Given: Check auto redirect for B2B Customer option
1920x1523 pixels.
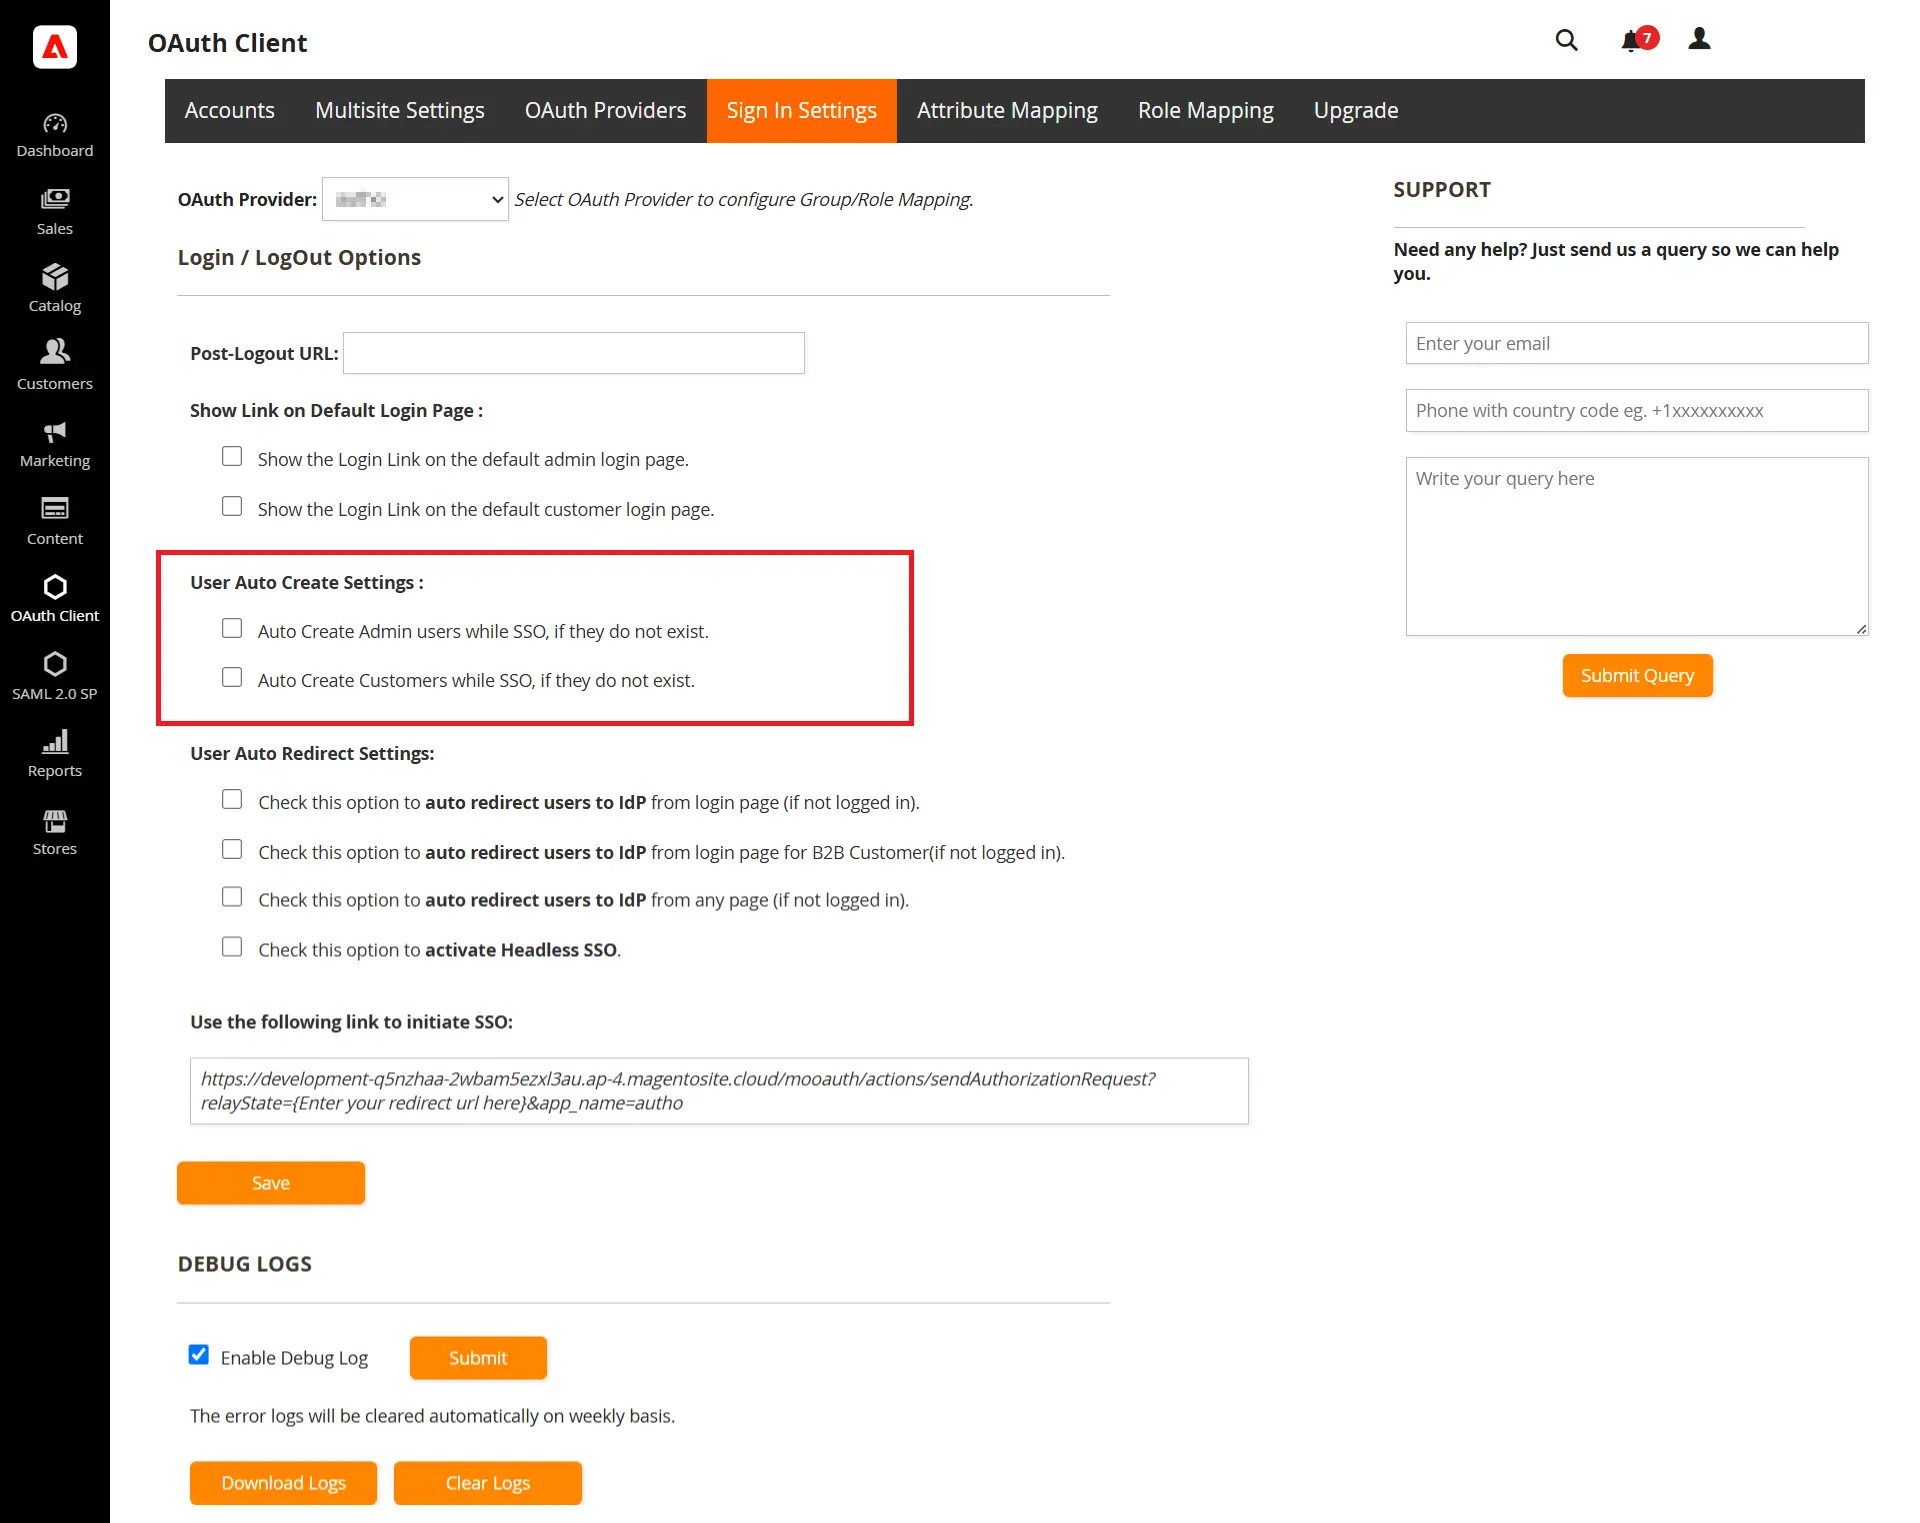Looking at the screenshot, I should click(232, 850).
